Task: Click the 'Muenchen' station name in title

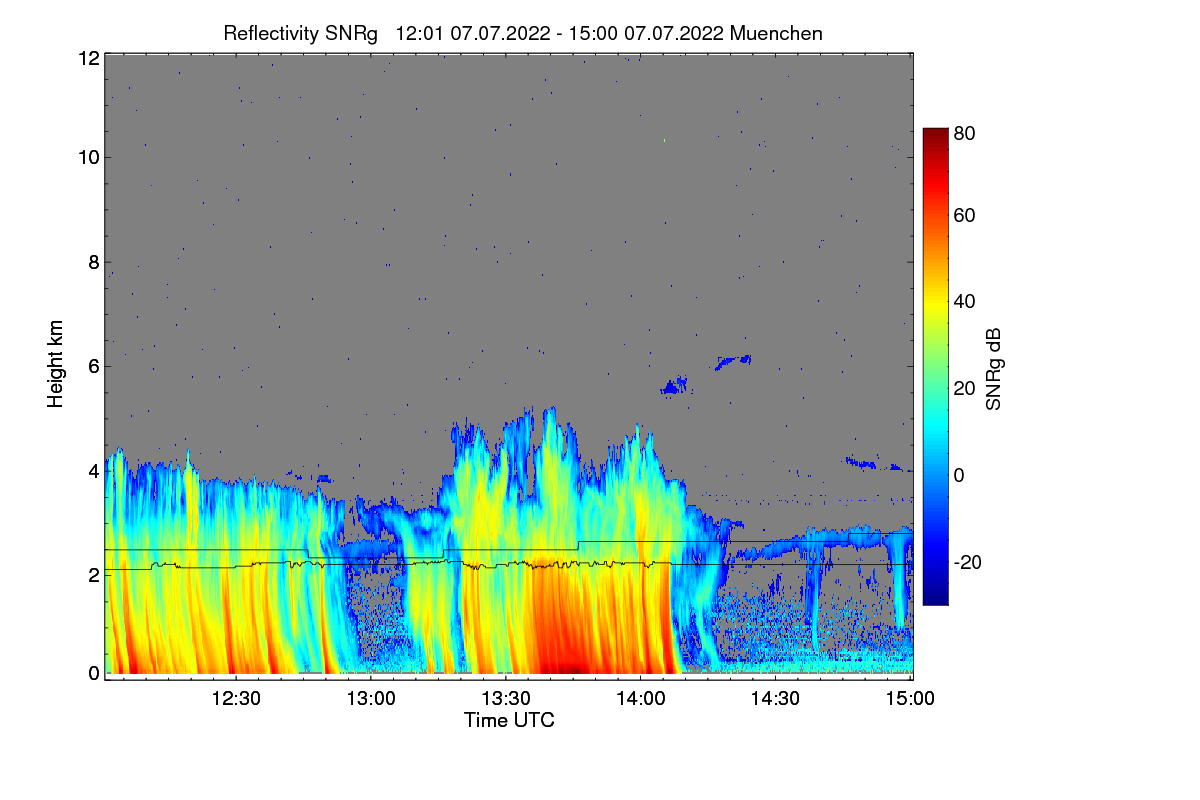Action: (776, 33)
